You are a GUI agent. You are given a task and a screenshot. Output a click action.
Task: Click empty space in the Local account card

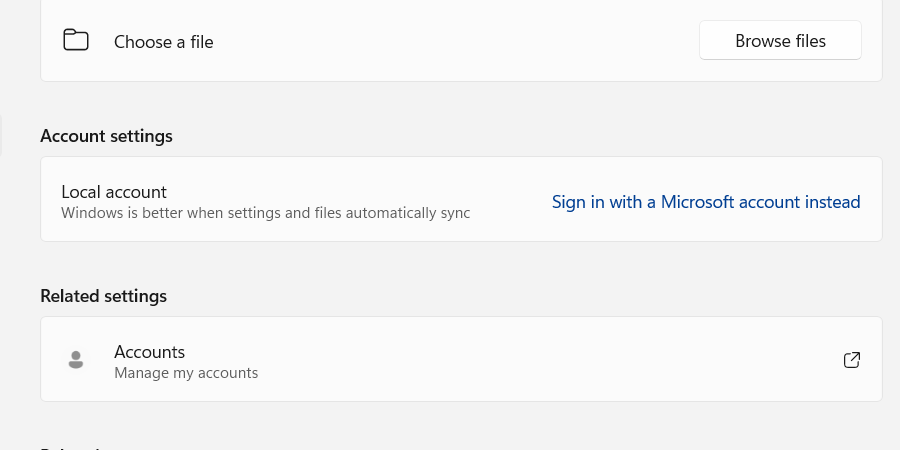pyautogui.click(x=510, y=200)
